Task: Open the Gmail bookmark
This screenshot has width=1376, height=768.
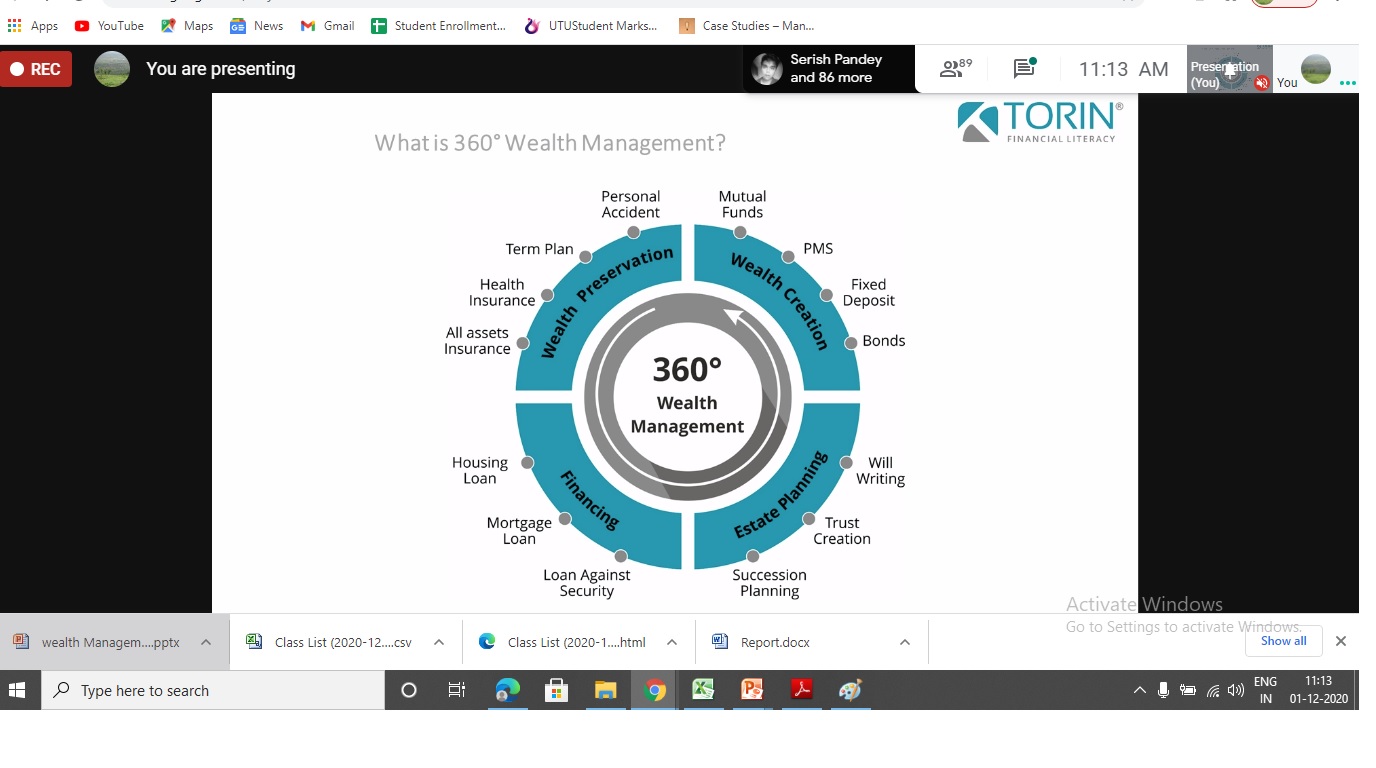Action: [x=328, y=26]
